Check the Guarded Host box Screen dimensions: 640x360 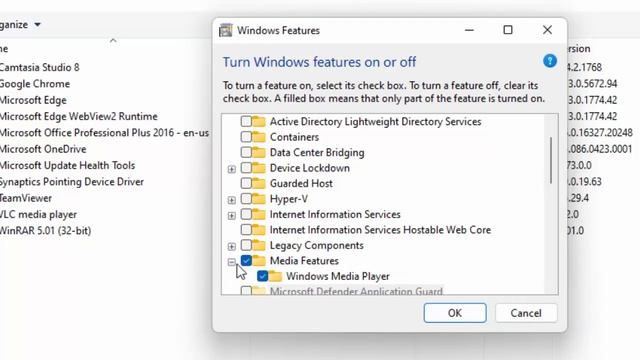pyautogui.click(x=246, y=183)
